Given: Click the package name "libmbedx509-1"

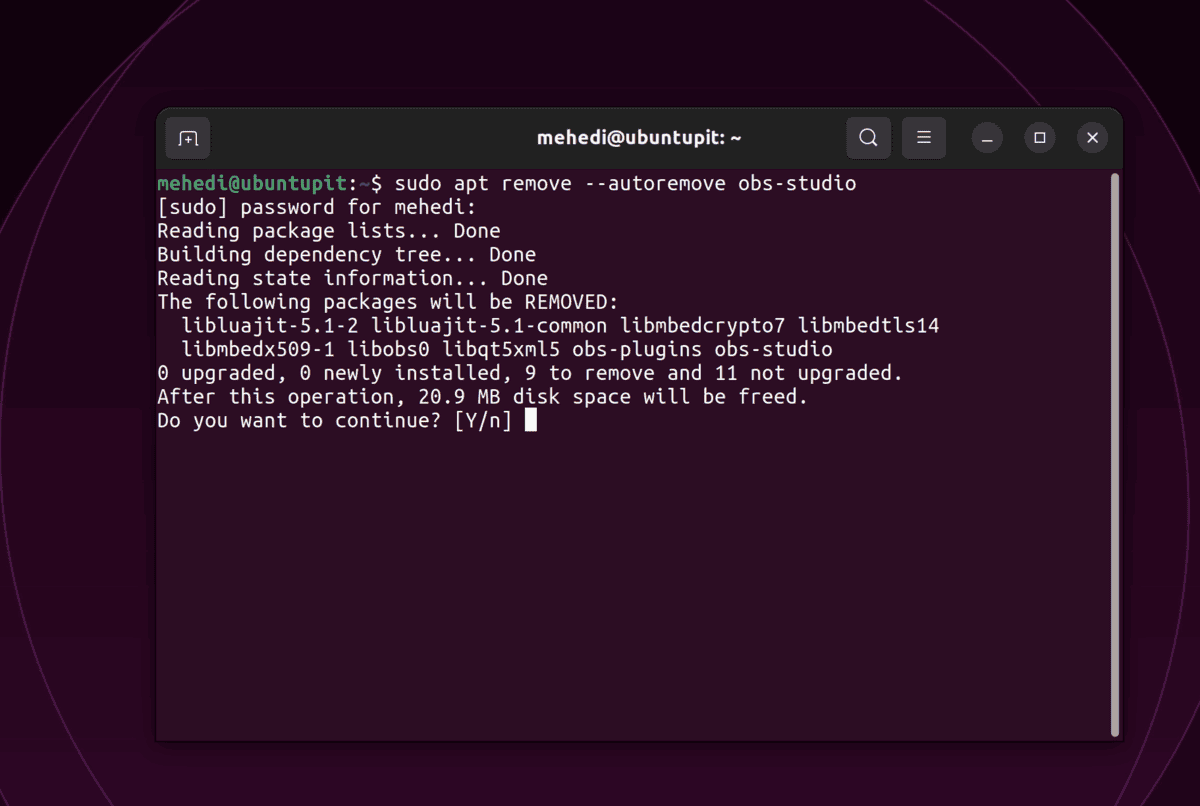Looking at the screenshot, I should (258, 350).
